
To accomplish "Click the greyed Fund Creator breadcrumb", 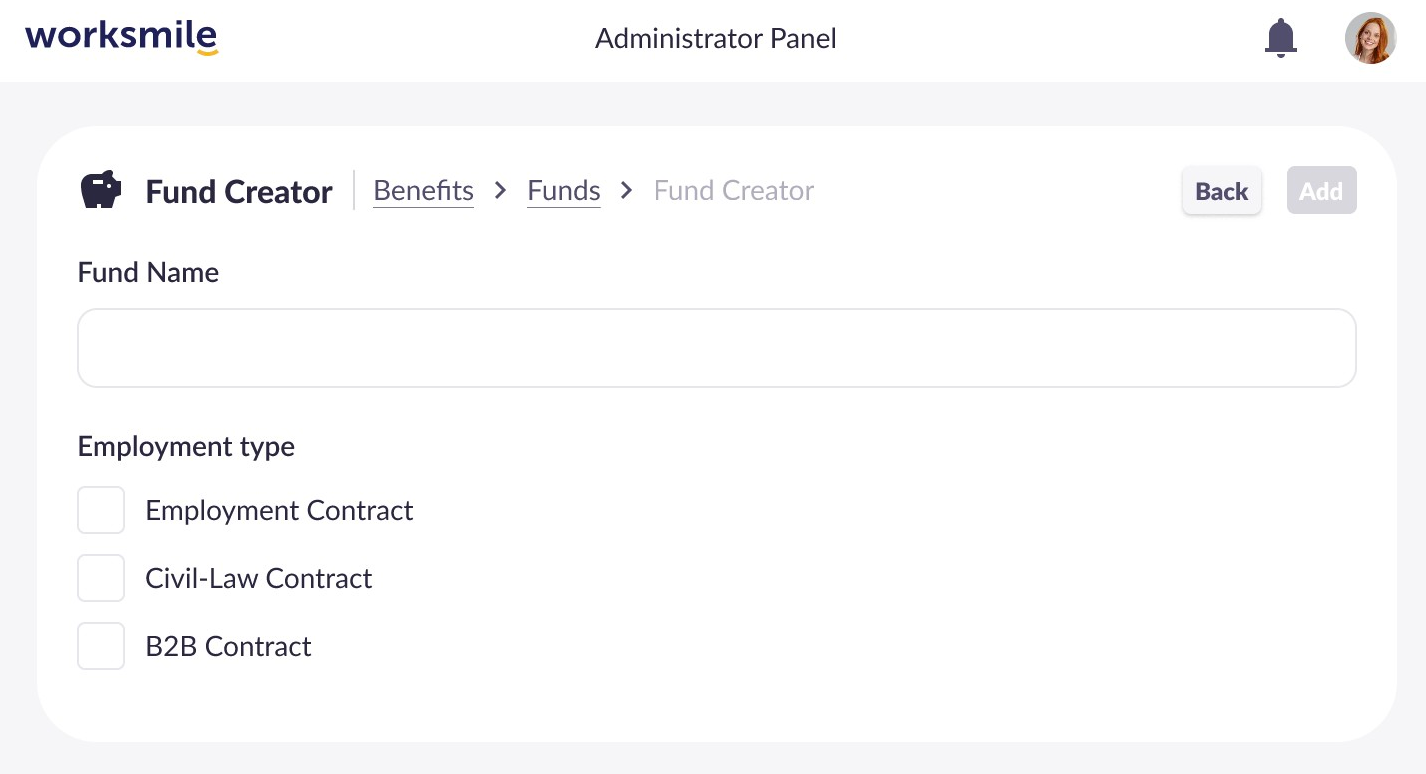I will point(734,190).
